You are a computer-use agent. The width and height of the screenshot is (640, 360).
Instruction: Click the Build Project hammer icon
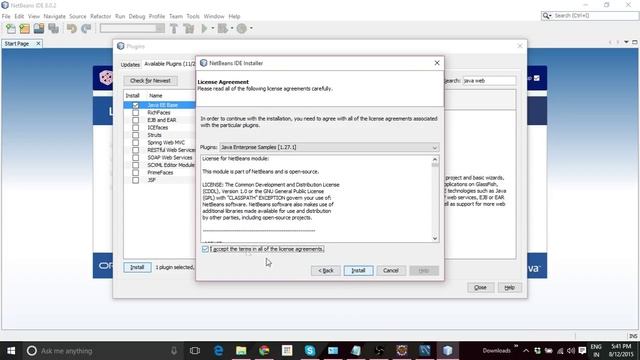pyautogui.click(x=174, y=29)
